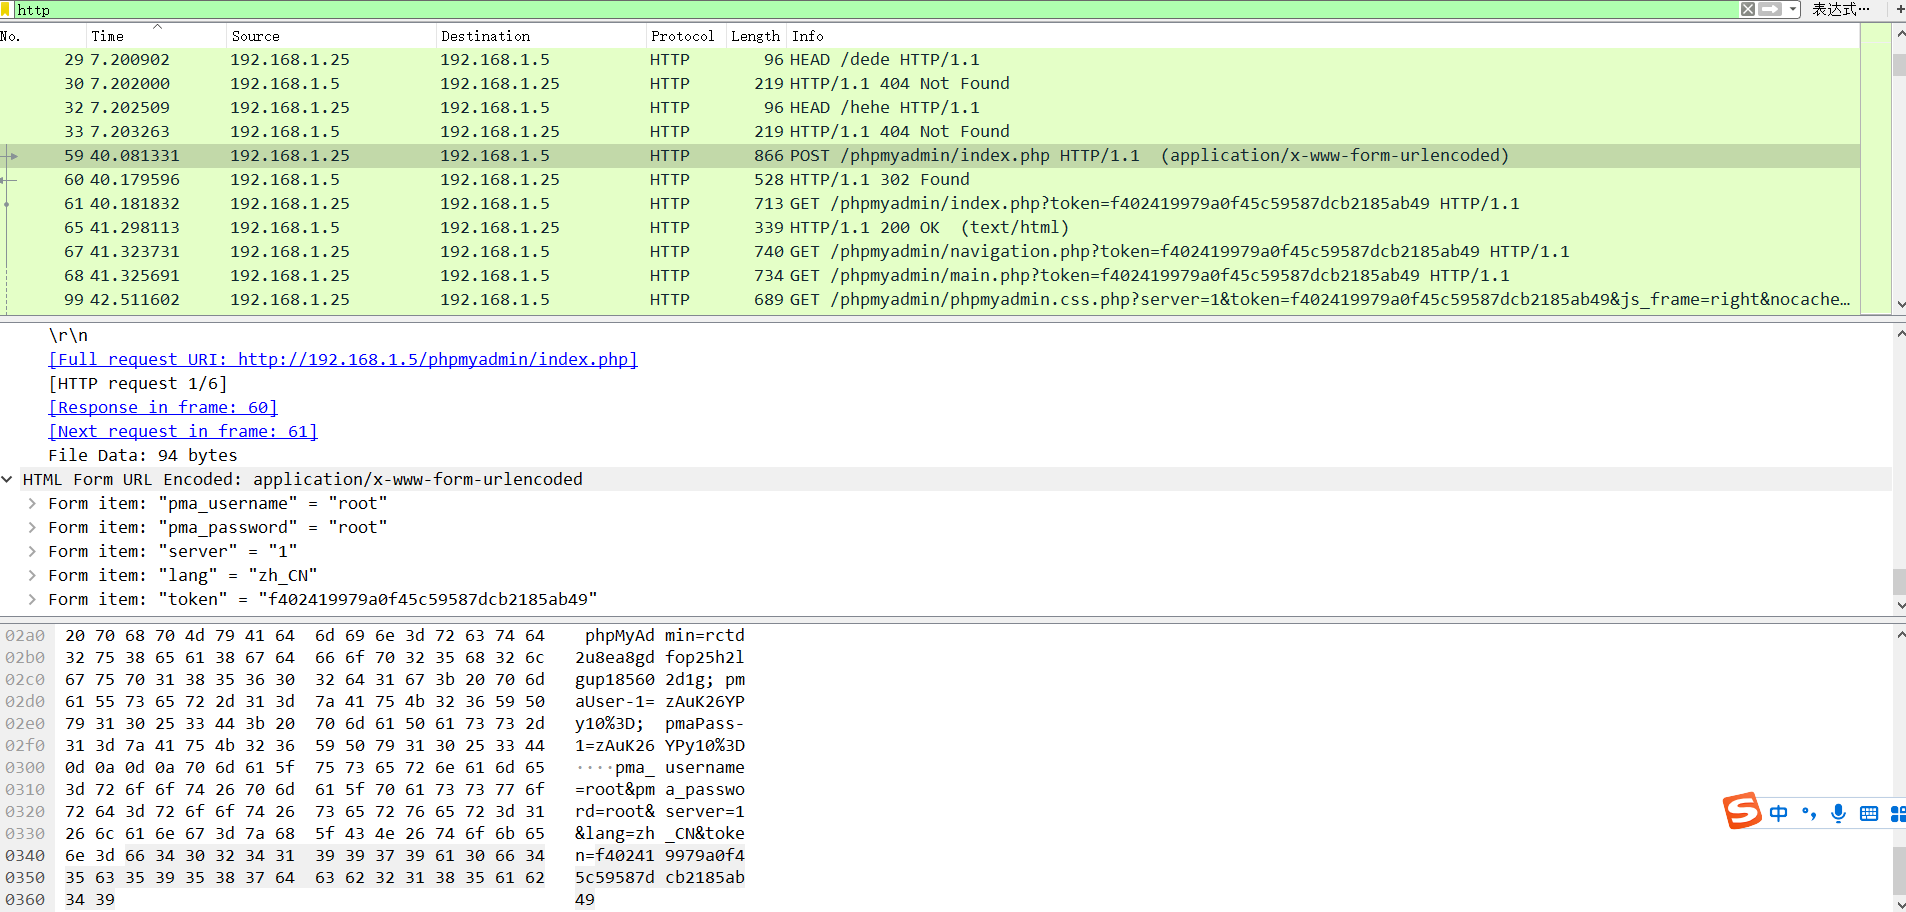The width and height of the screenshot is (1906, 912).
Task: Select hex row offset 02a0
Action: point(25,636)
